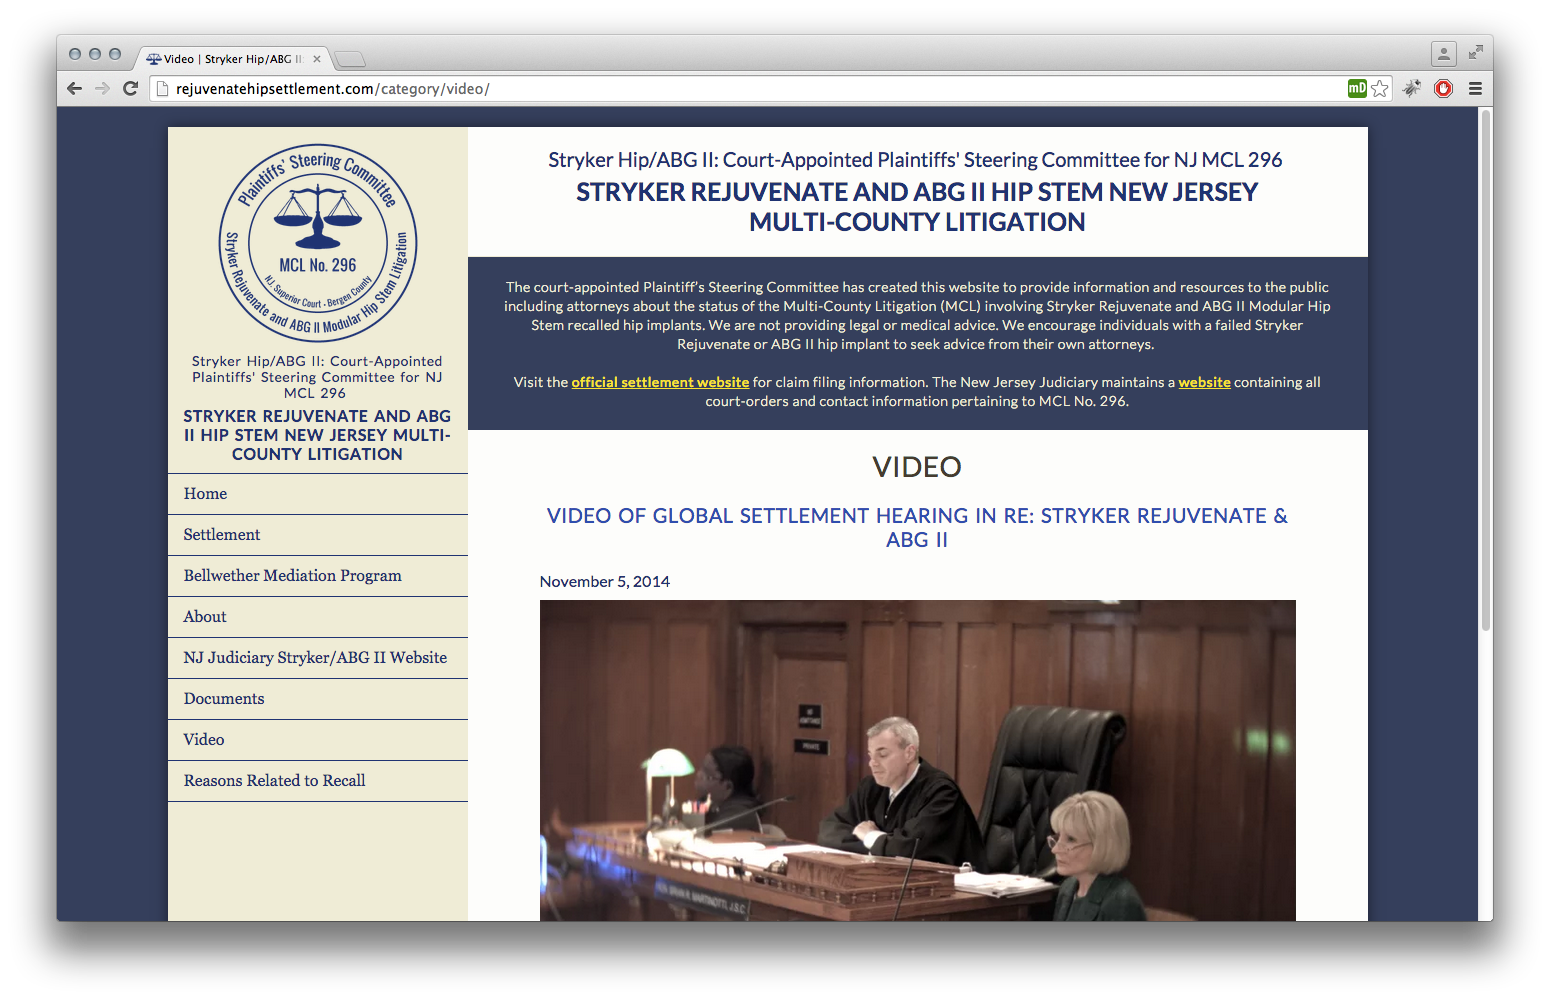1550x1000 pixels.
Task: Click the forward navigation arrow
Action: (x=103, y=88)
